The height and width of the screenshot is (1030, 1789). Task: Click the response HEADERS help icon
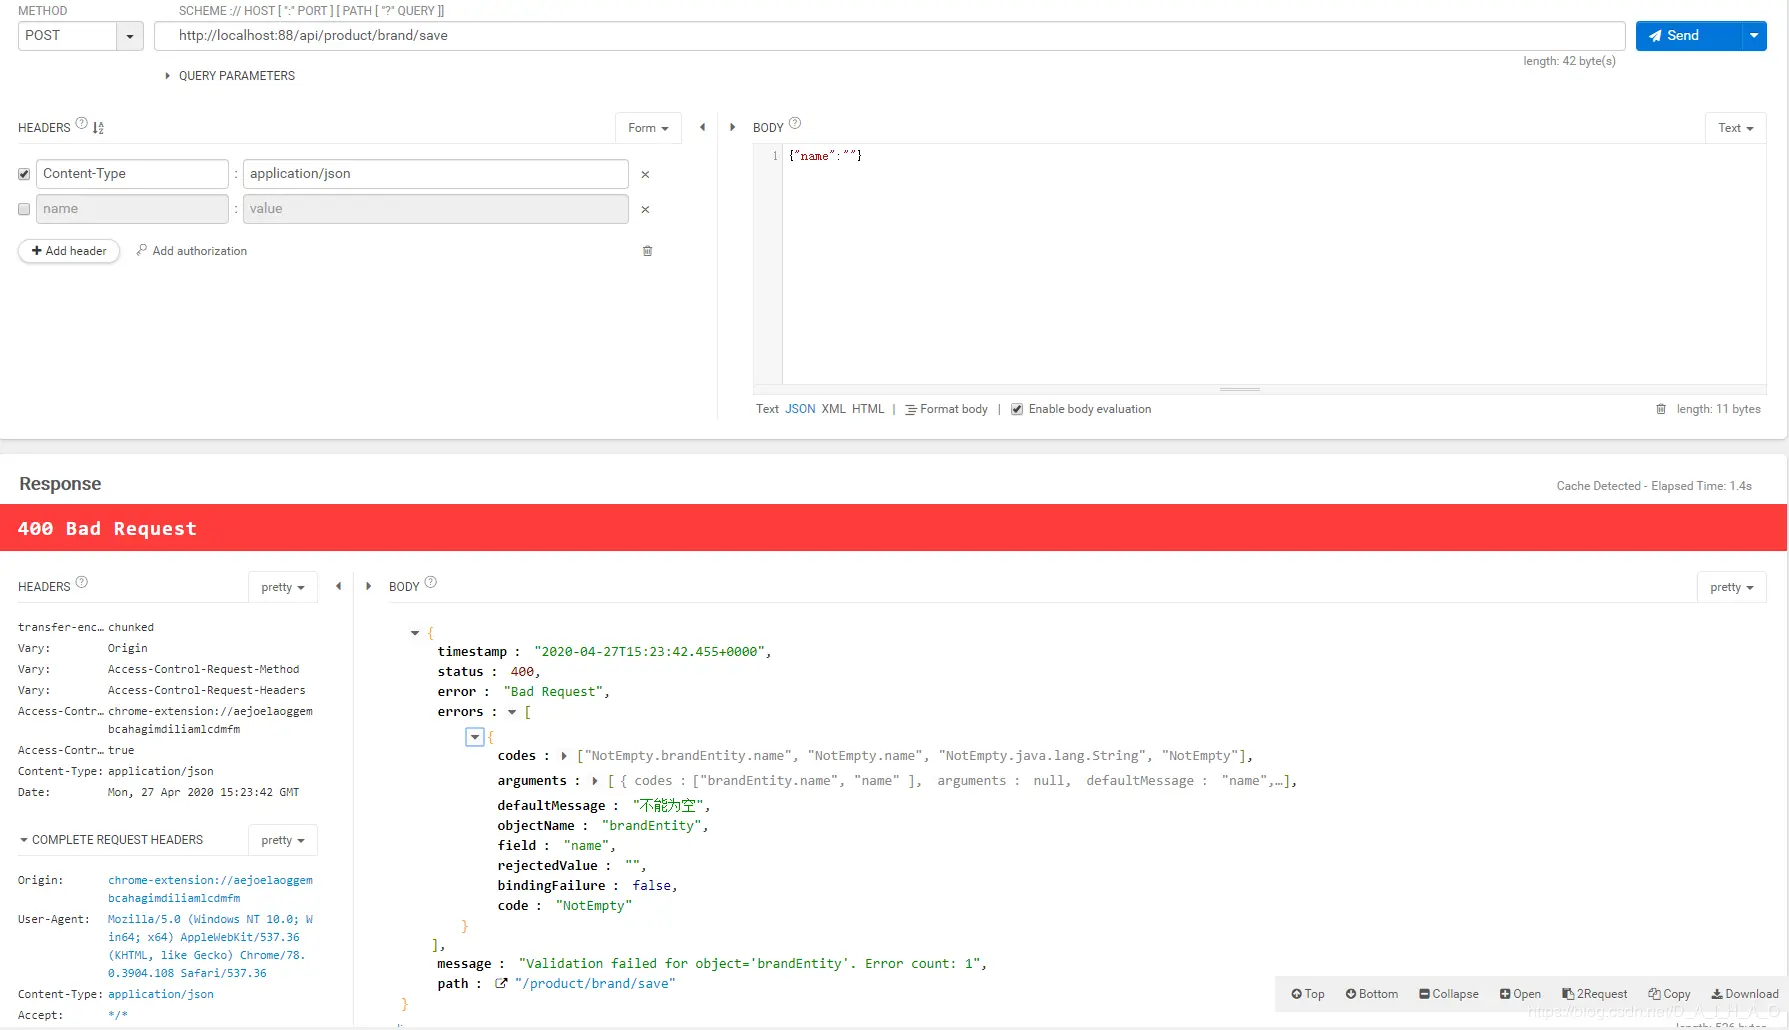point(82,582)
